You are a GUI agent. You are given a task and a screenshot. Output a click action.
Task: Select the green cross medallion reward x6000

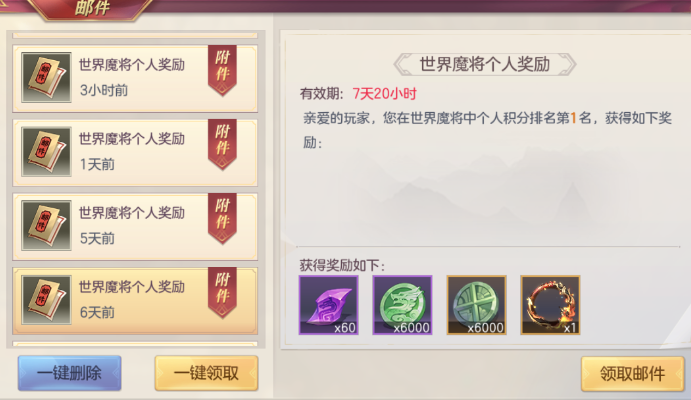pyautogui.click(x=476, y=305)
